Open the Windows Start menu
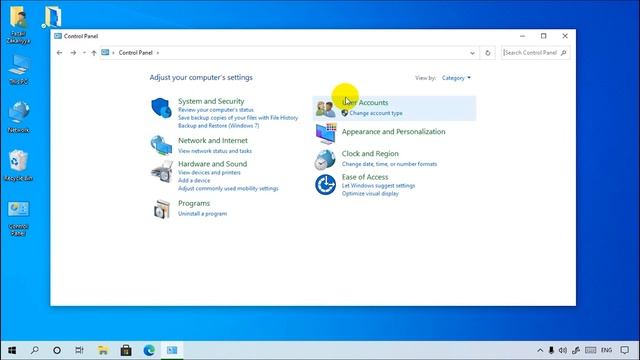 tap(12, 350)
